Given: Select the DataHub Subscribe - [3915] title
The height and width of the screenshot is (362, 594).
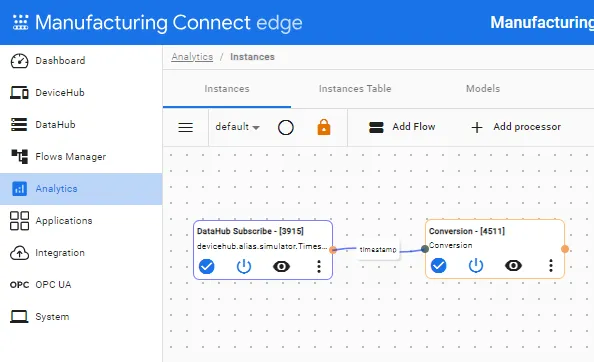Looking at the screenshot, I should tap(250, 231).
